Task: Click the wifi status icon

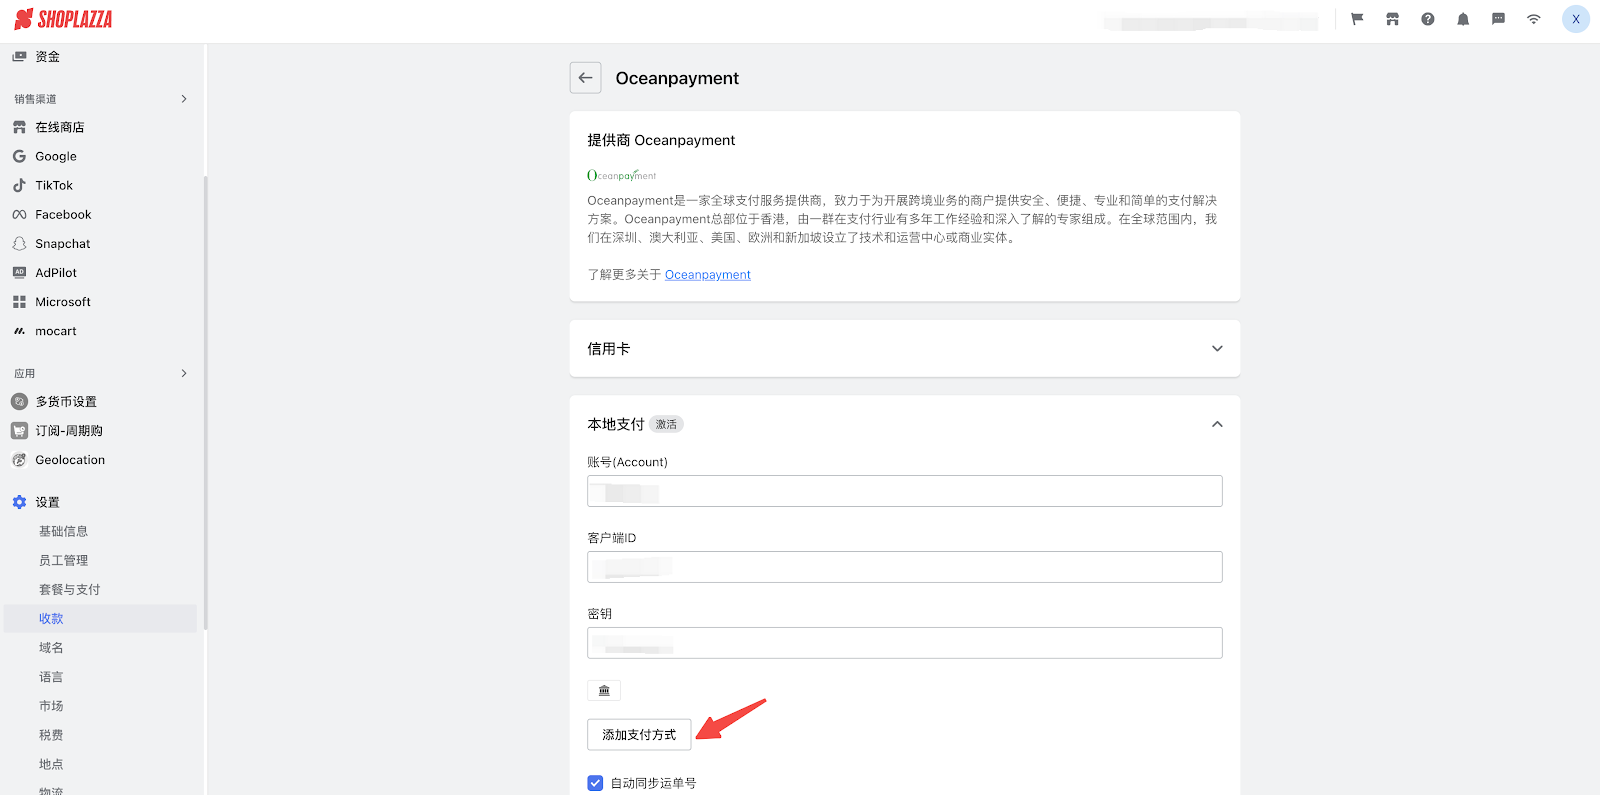Action: click(x=1533, y=19)
